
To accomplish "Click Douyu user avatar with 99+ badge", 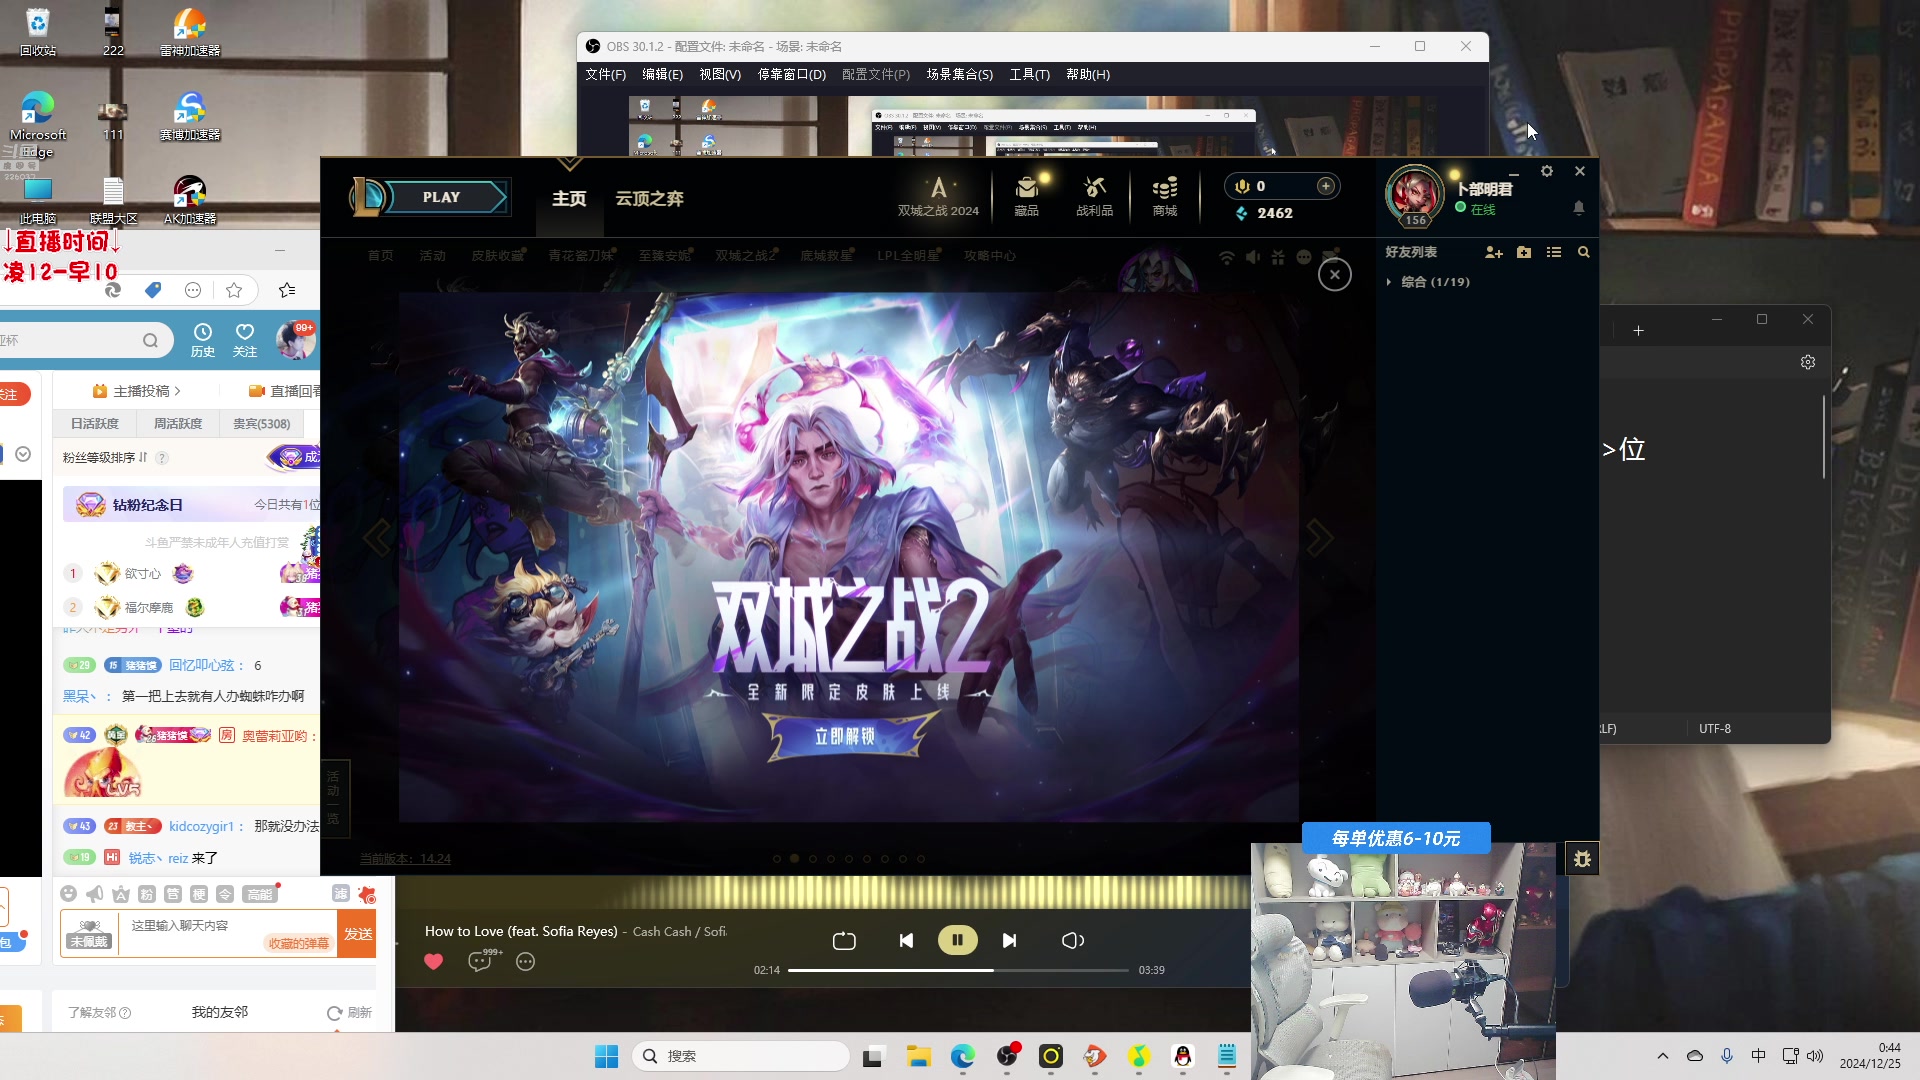I will click(295, 340).
